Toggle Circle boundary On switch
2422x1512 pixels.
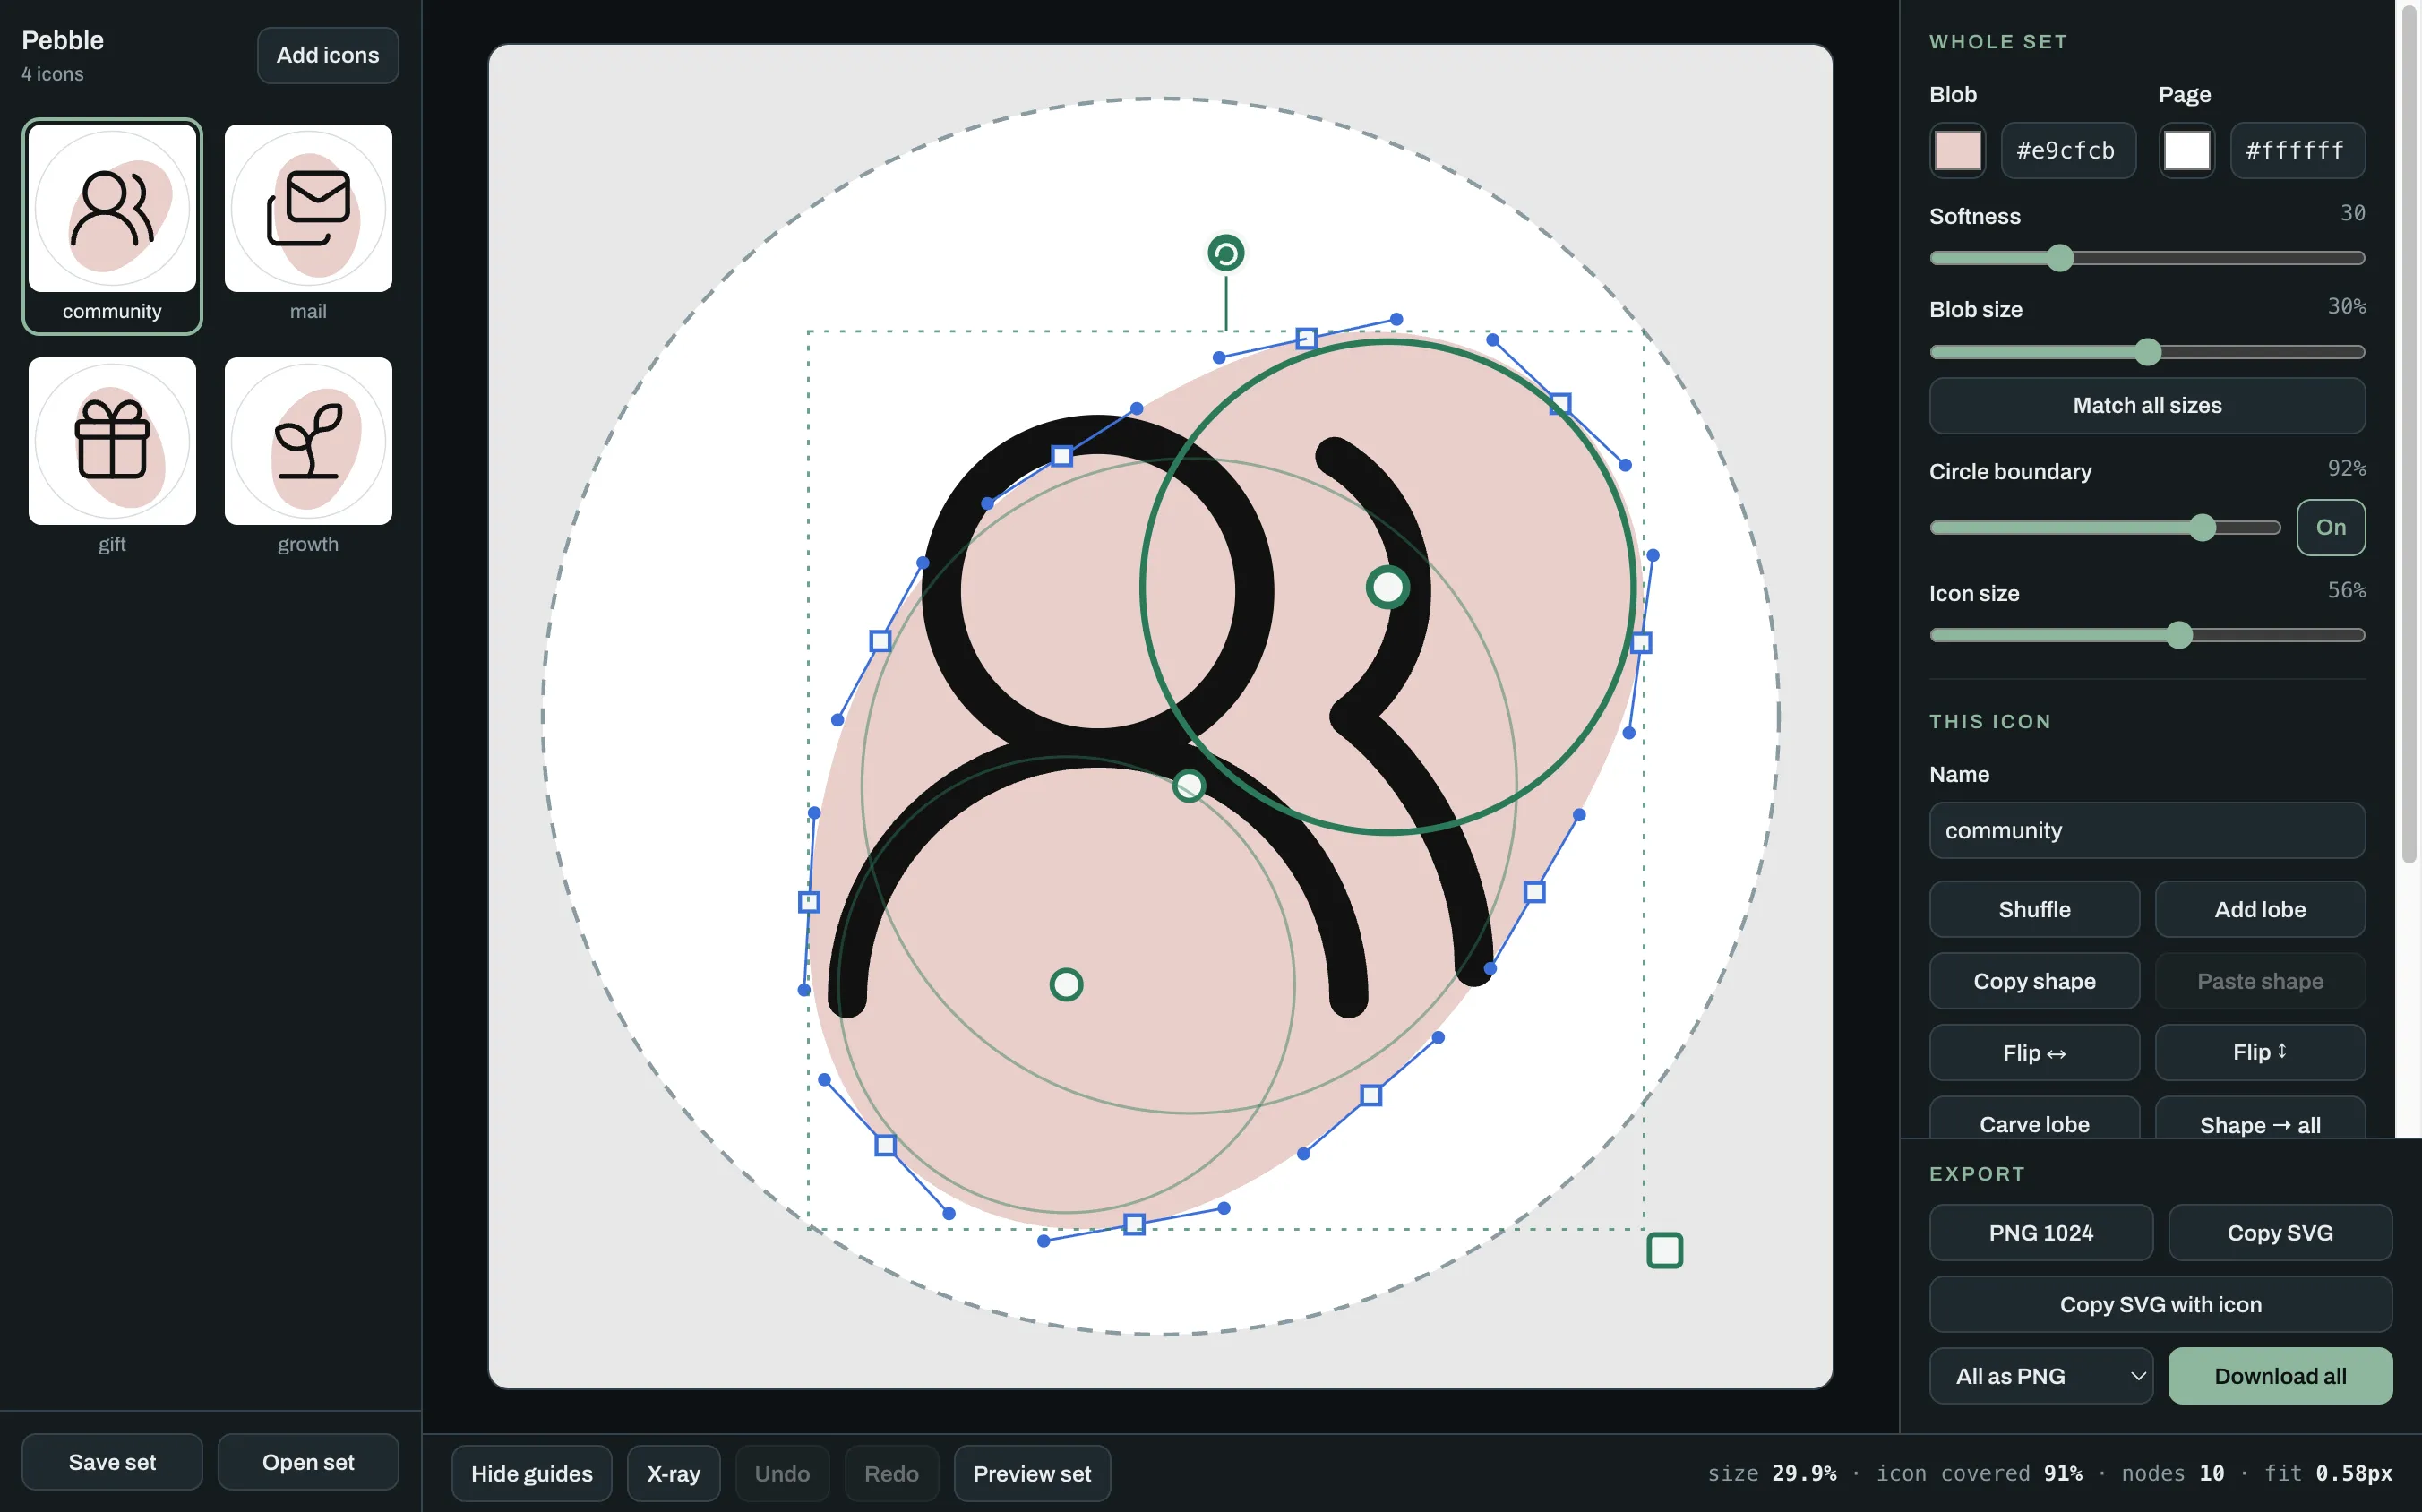2330,527
